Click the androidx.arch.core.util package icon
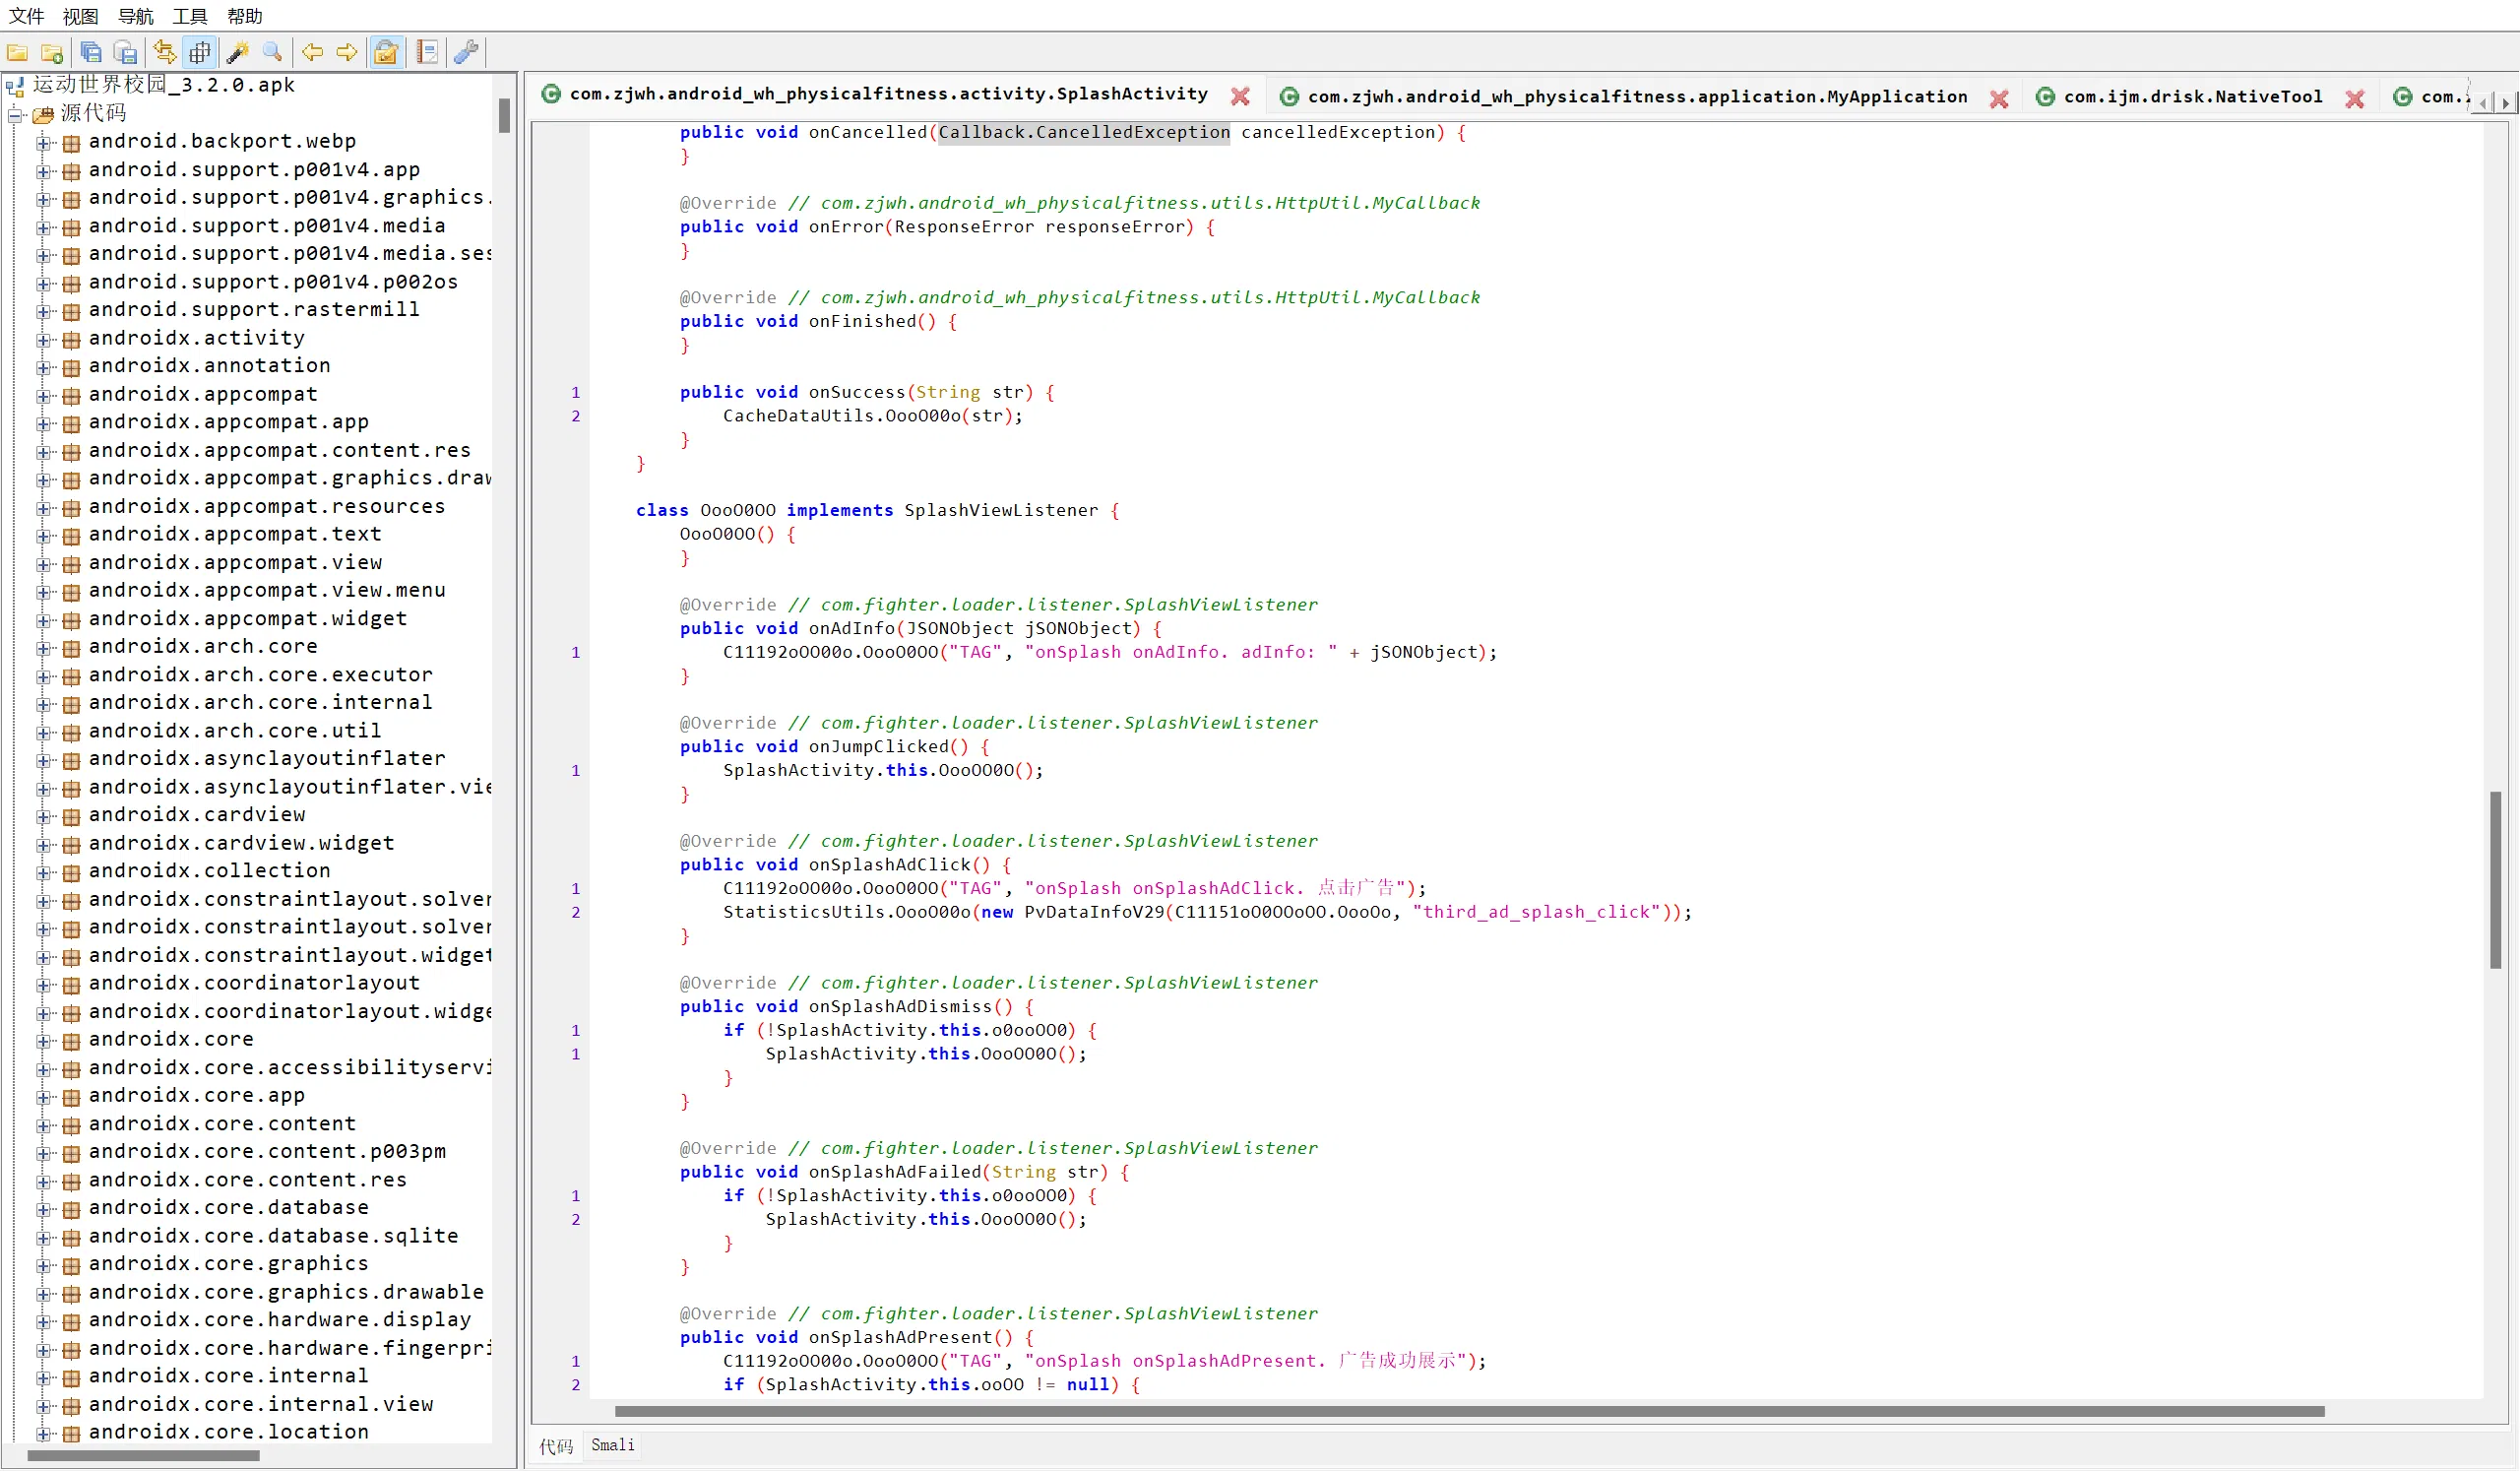 click(71, 733)
